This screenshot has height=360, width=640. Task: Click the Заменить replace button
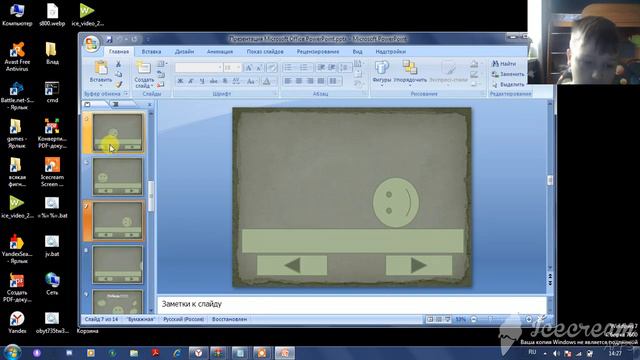coord(508,74)
